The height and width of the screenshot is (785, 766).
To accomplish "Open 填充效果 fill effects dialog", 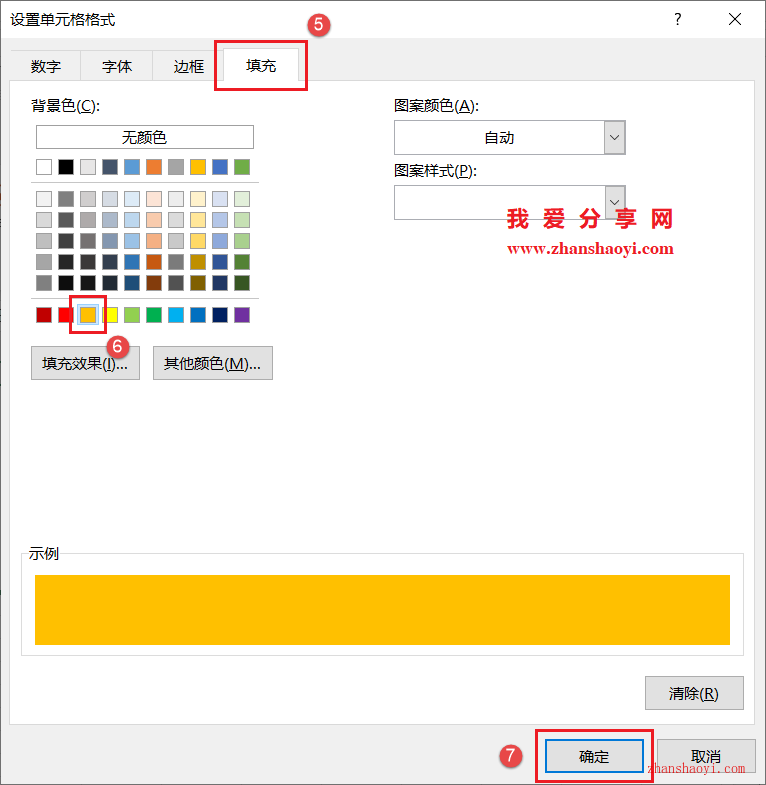I will 85,363.
